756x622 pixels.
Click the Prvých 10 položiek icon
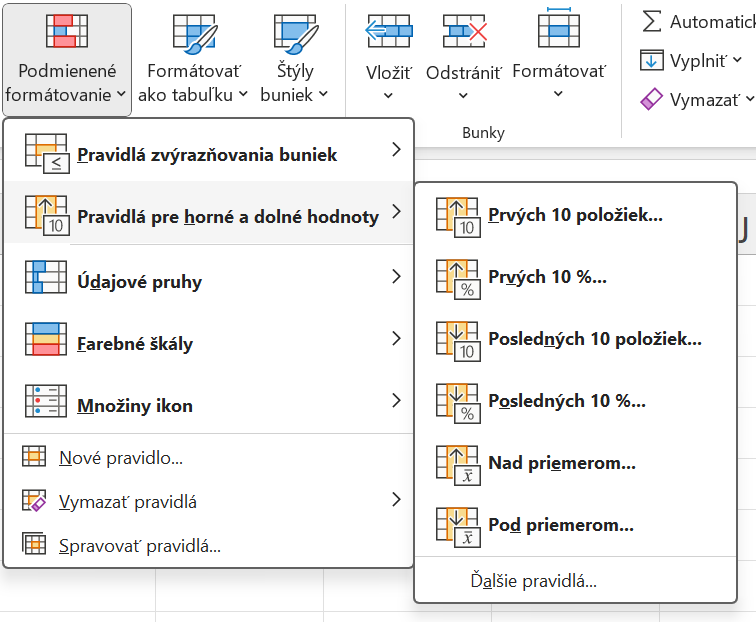click(x=458, y=218)
